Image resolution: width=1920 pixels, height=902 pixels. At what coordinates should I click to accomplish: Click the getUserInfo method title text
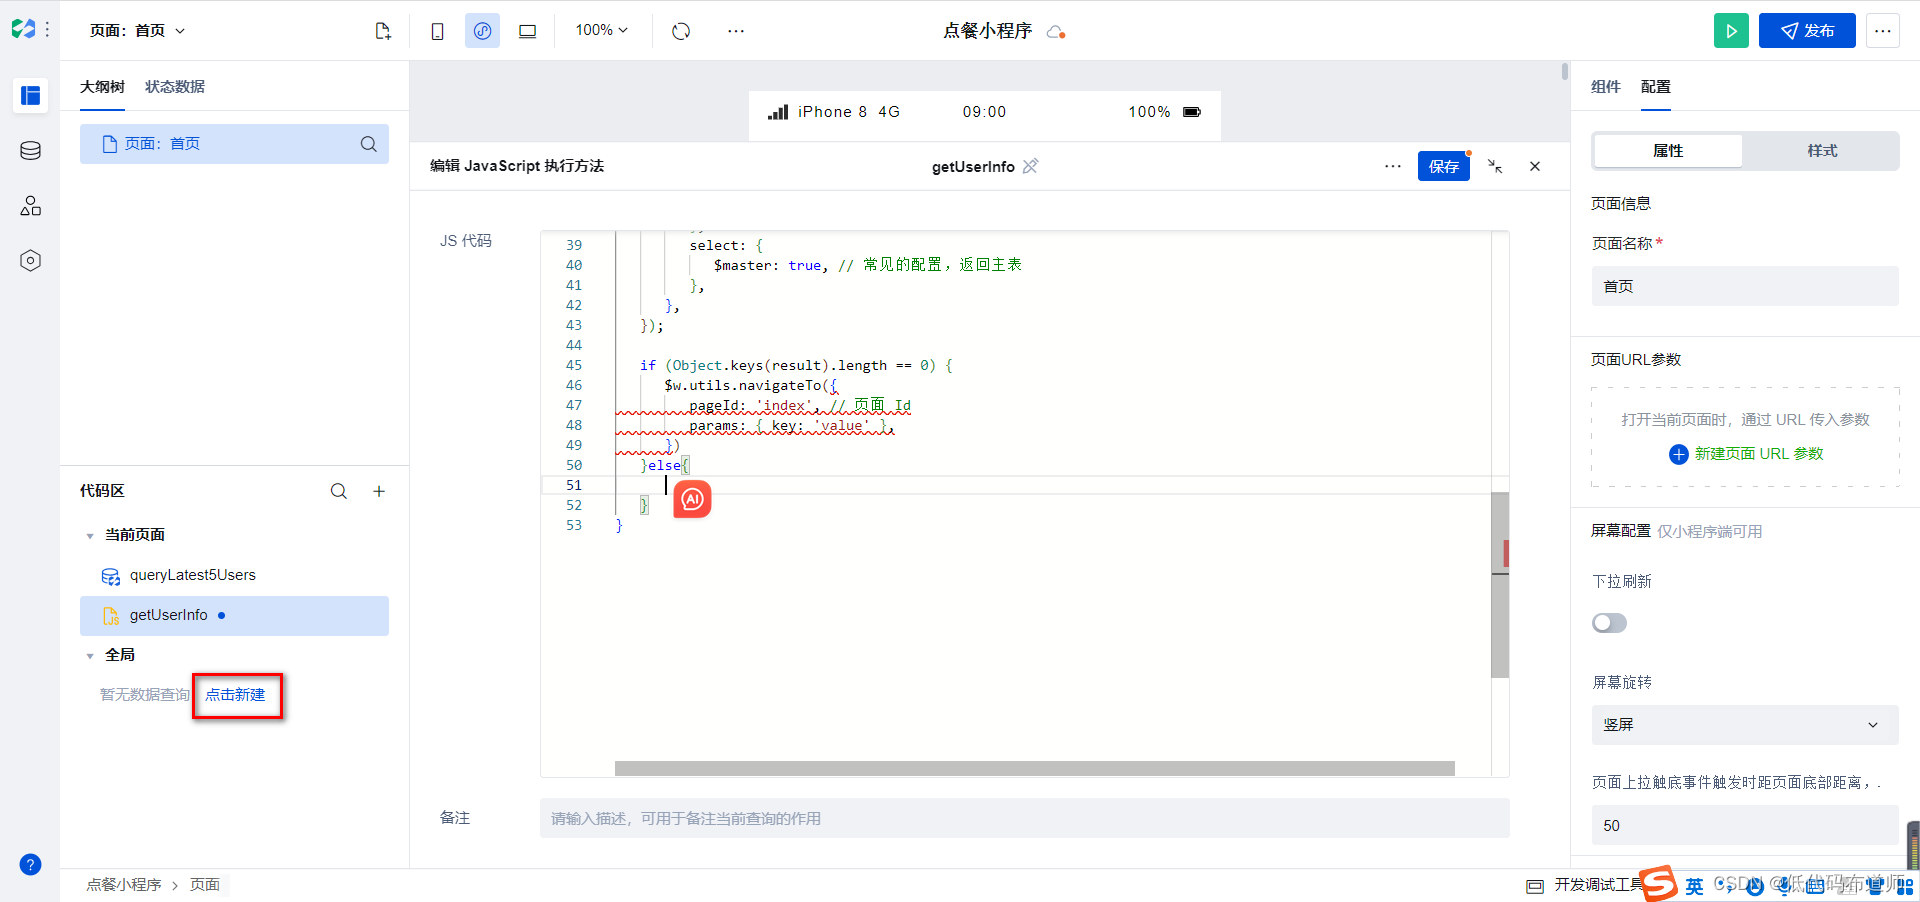(x=973, y=167)
